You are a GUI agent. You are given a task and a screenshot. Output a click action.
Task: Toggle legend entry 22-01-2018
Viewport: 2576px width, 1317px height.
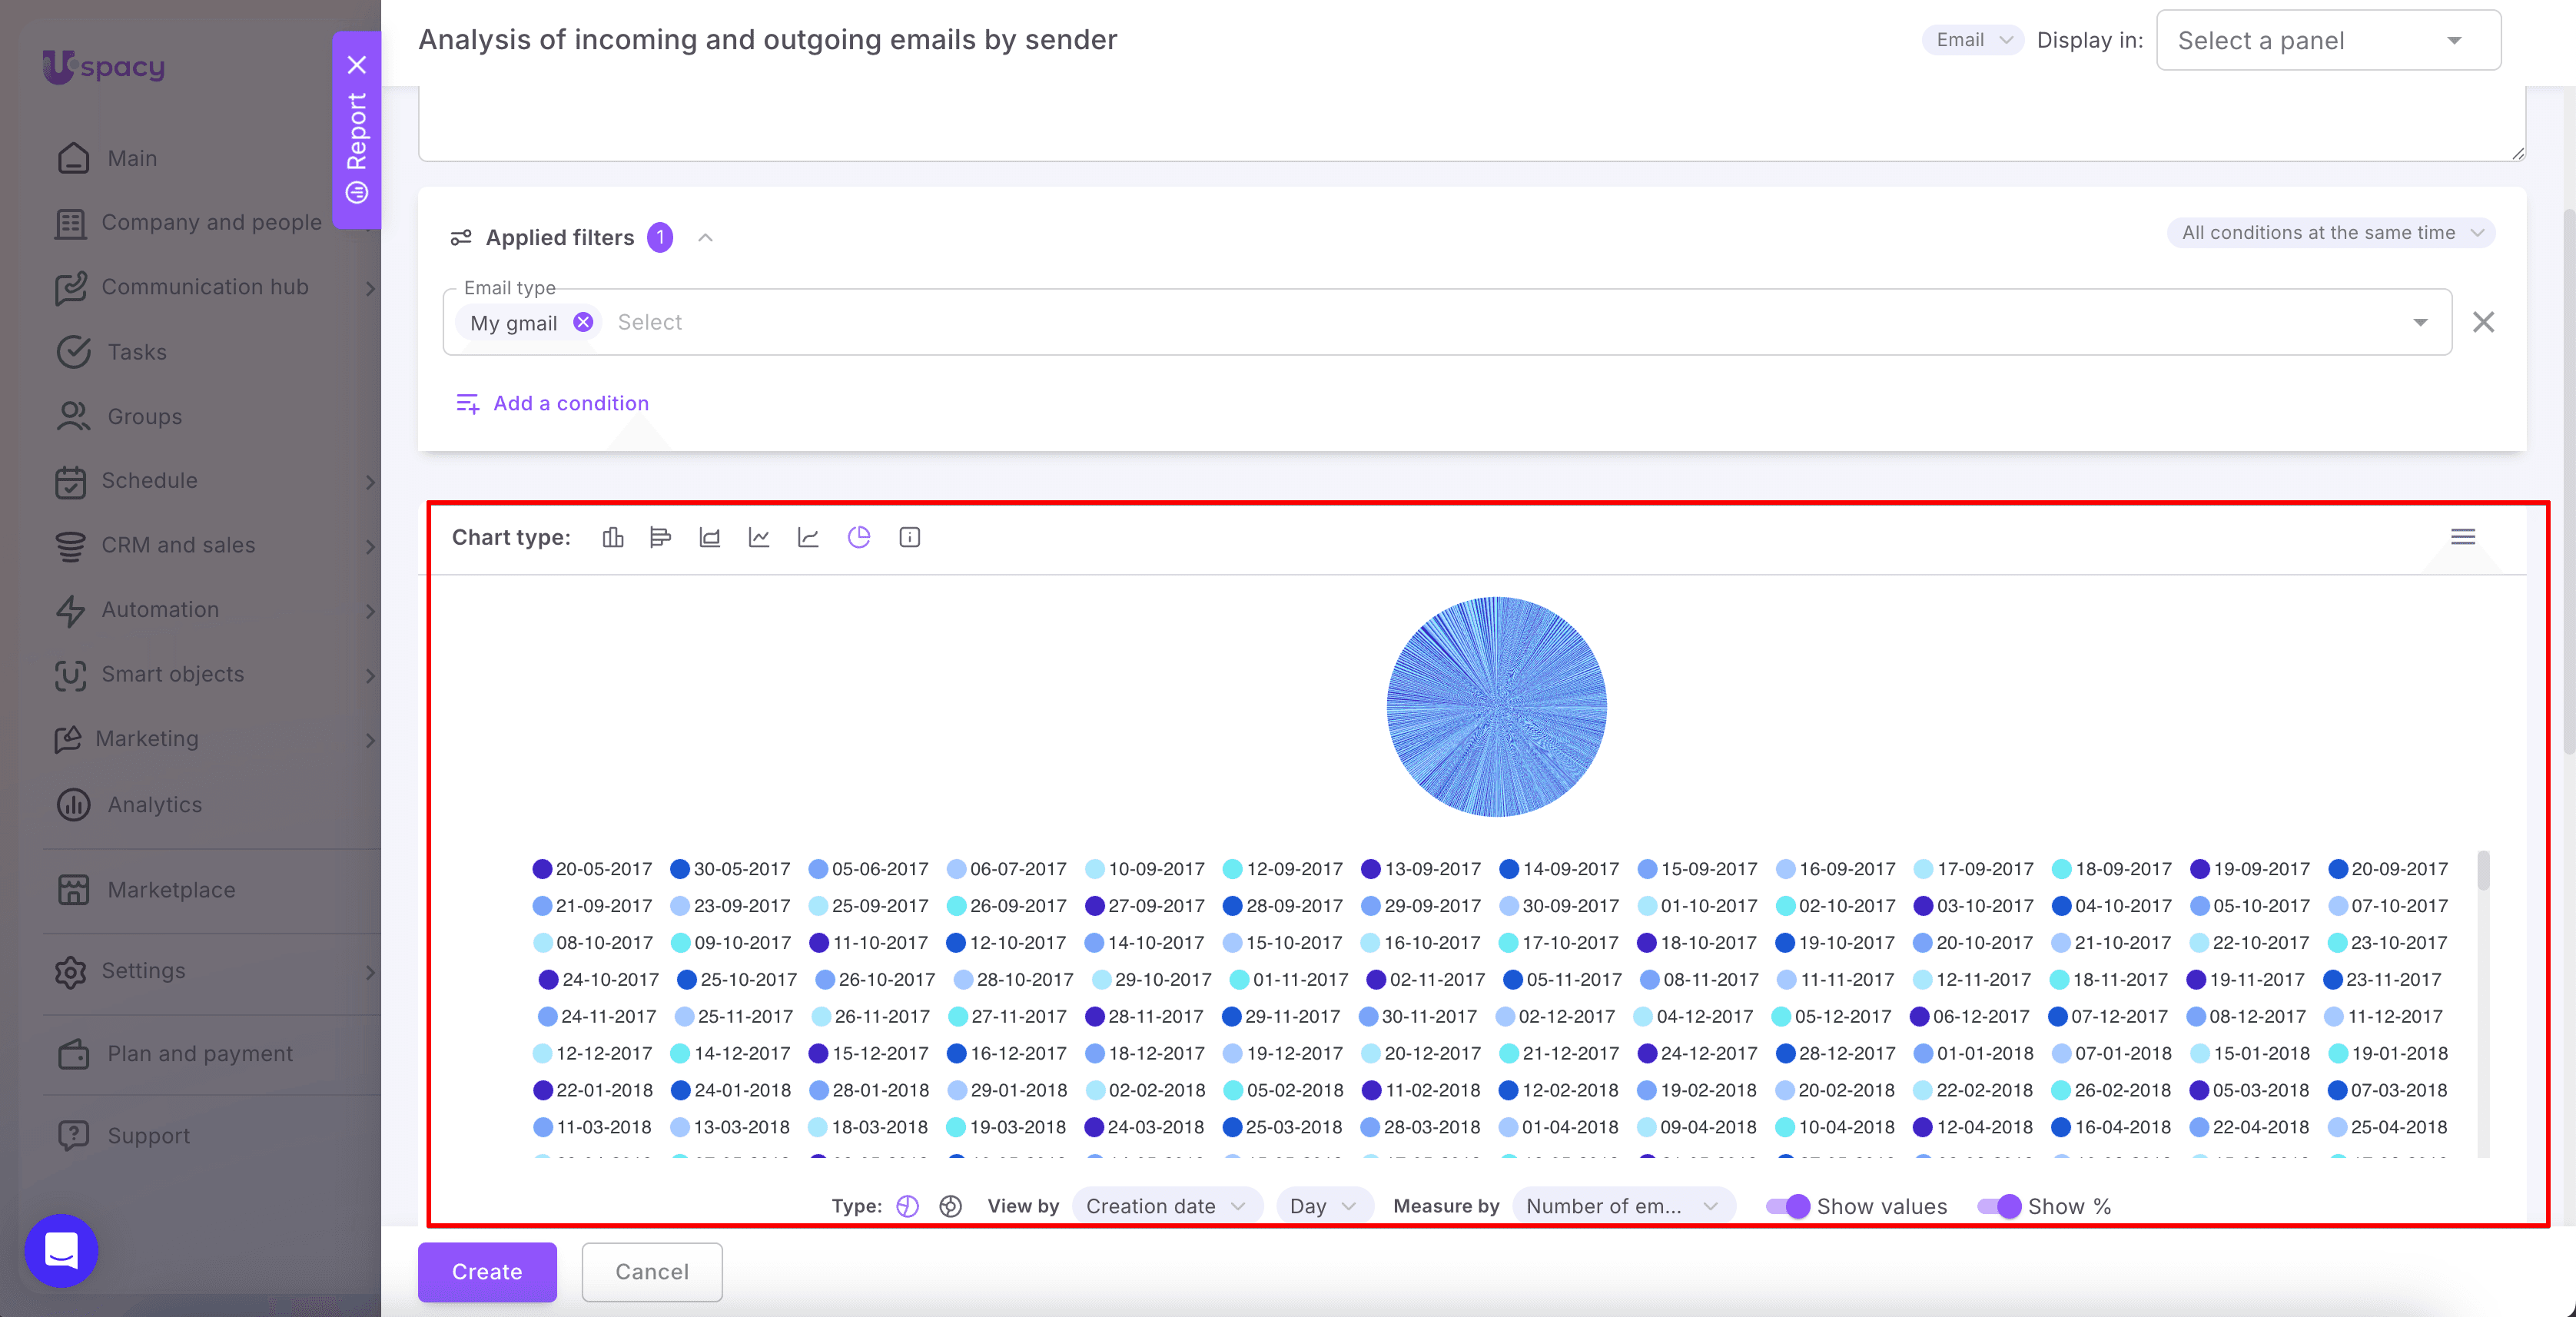pos(593,1091)
